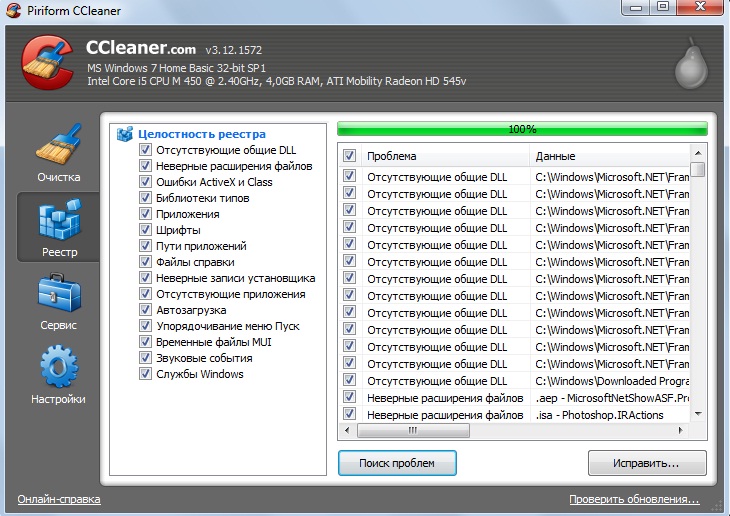This screenshot has width=730, height=516.
Task: Uncheck Библиотеки типов checkbox
Action: (x=145, y=198)
